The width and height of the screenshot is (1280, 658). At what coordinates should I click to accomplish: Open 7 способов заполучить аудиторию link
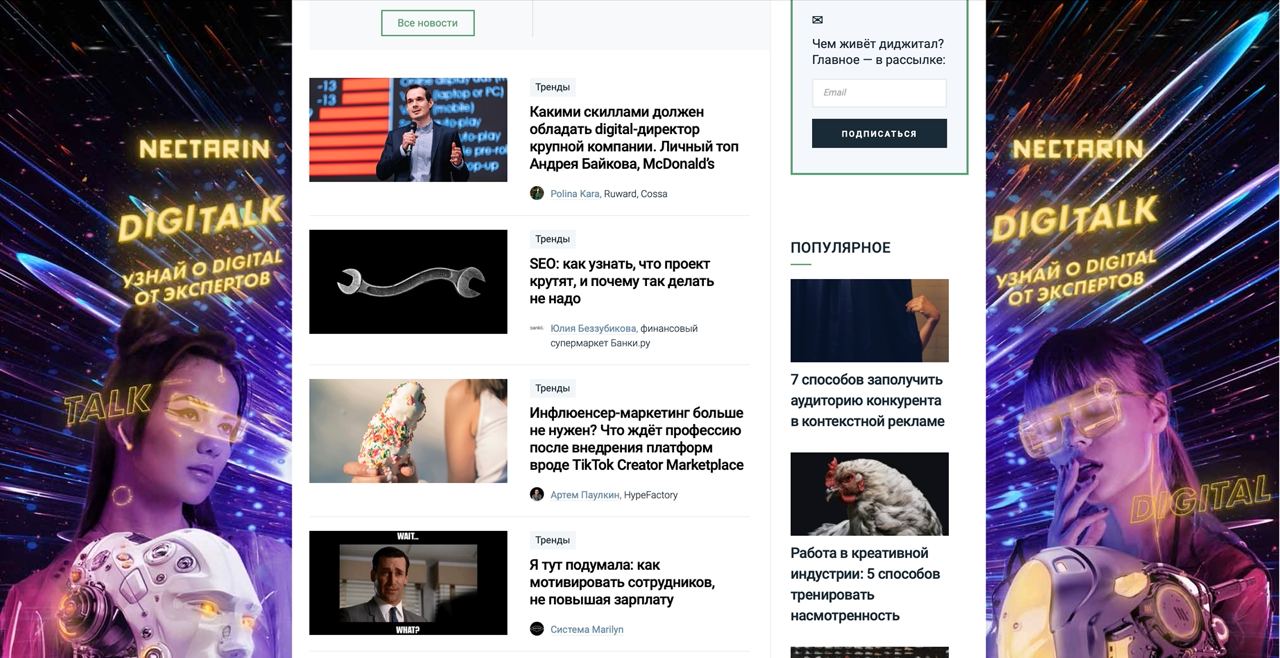pyautogui.click(x=867, y=400)
